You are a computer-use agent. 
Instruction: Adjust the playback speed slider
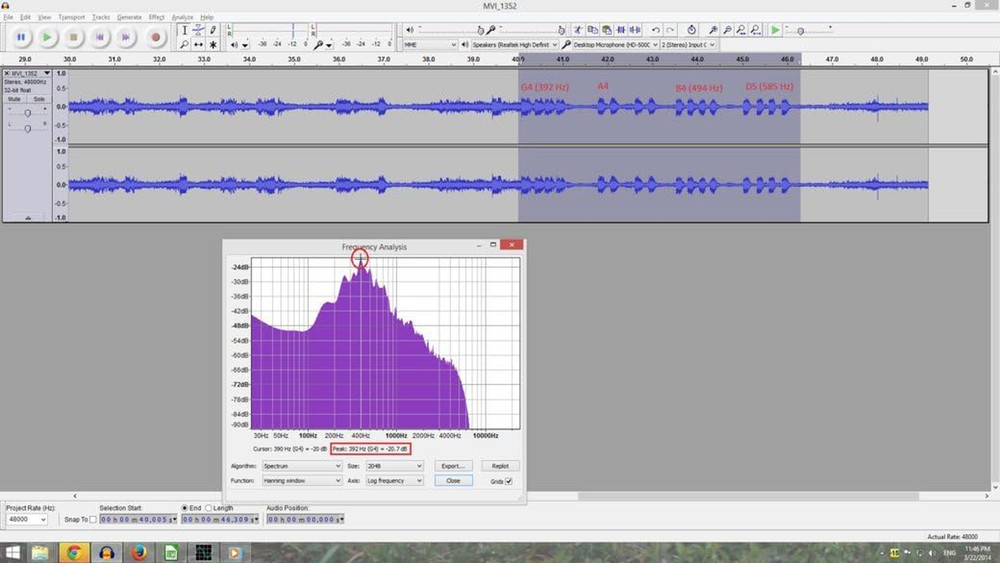pyautogui.click(x=800, y=31)
